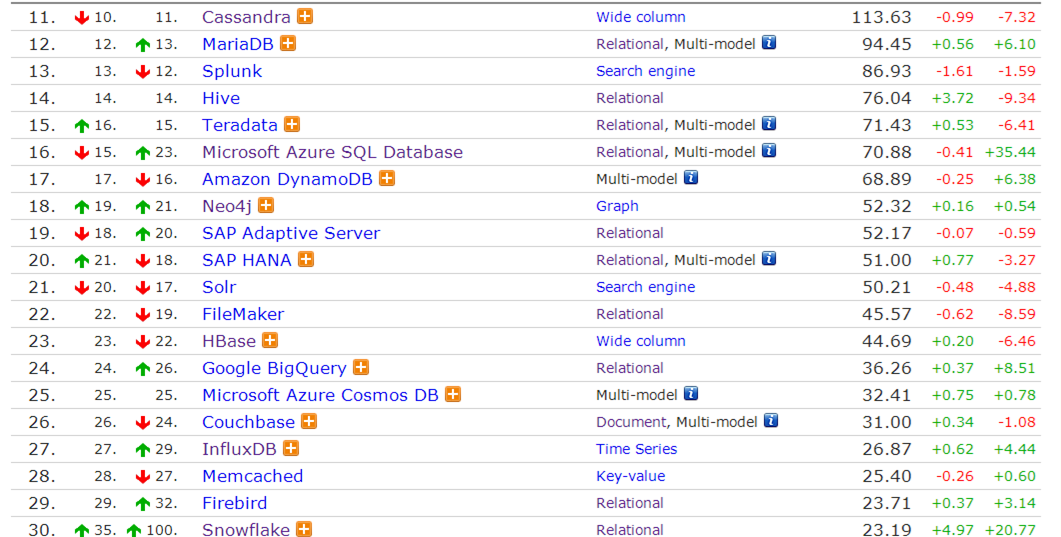Select the FileMaker yearly change -8.59
Viewport: 1061px width, 537px height.
(x=1017, y=314)
